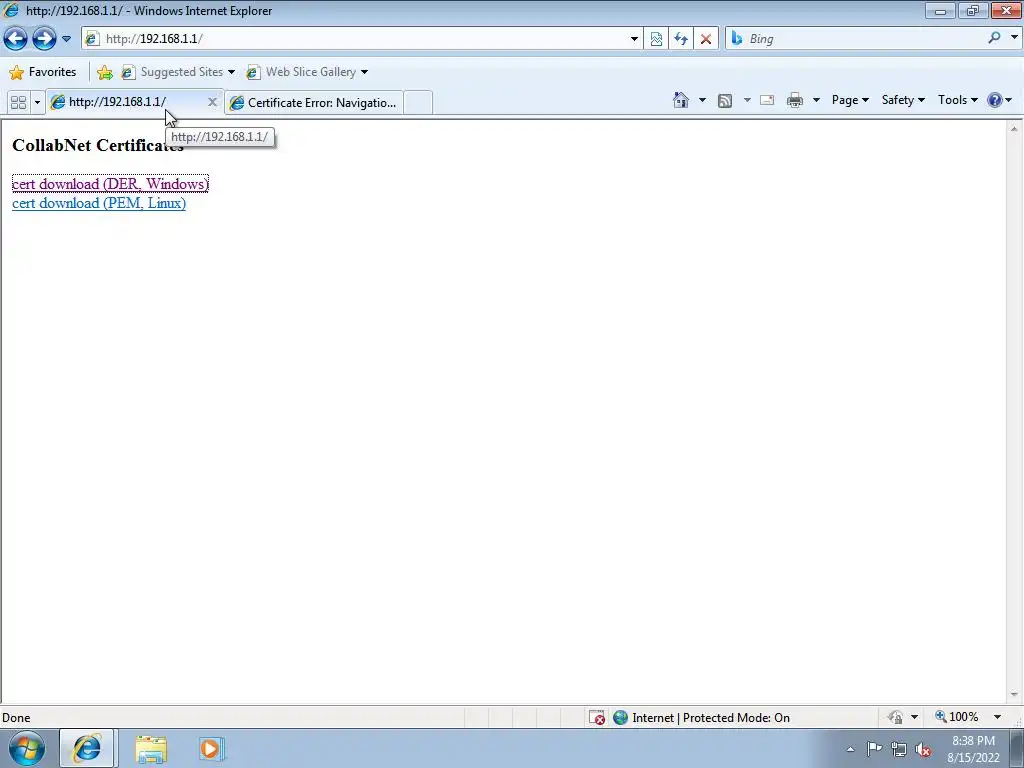Click the Quick Tabs grid icon

pyautogui.click(x=18, y=103)
